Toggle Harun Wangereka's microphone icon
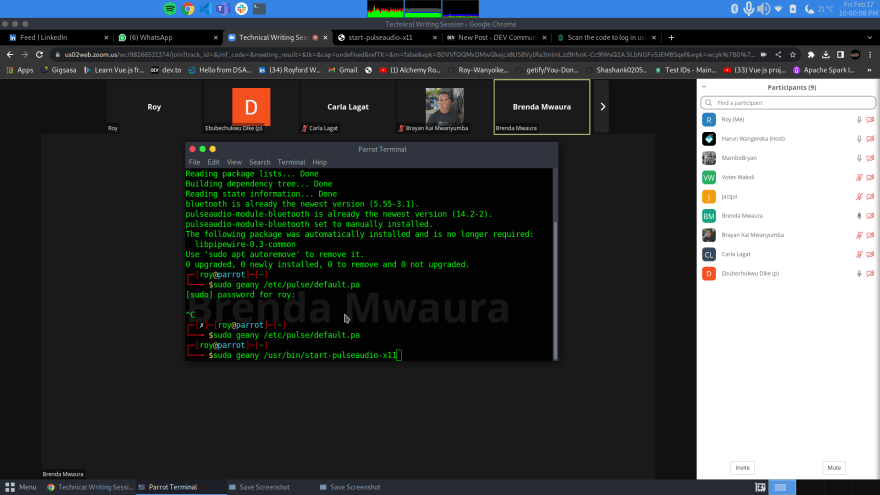This screenshot has width=880, height=495. point(859,139)
